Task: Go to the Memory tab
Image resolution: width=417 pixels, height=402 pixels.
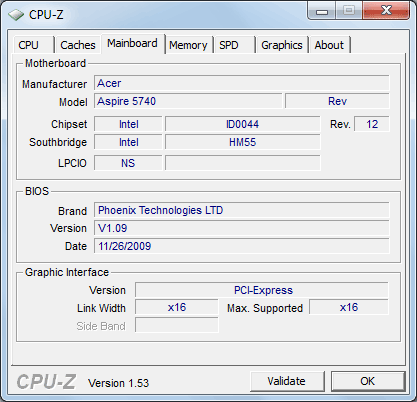Action: point(188,45)
